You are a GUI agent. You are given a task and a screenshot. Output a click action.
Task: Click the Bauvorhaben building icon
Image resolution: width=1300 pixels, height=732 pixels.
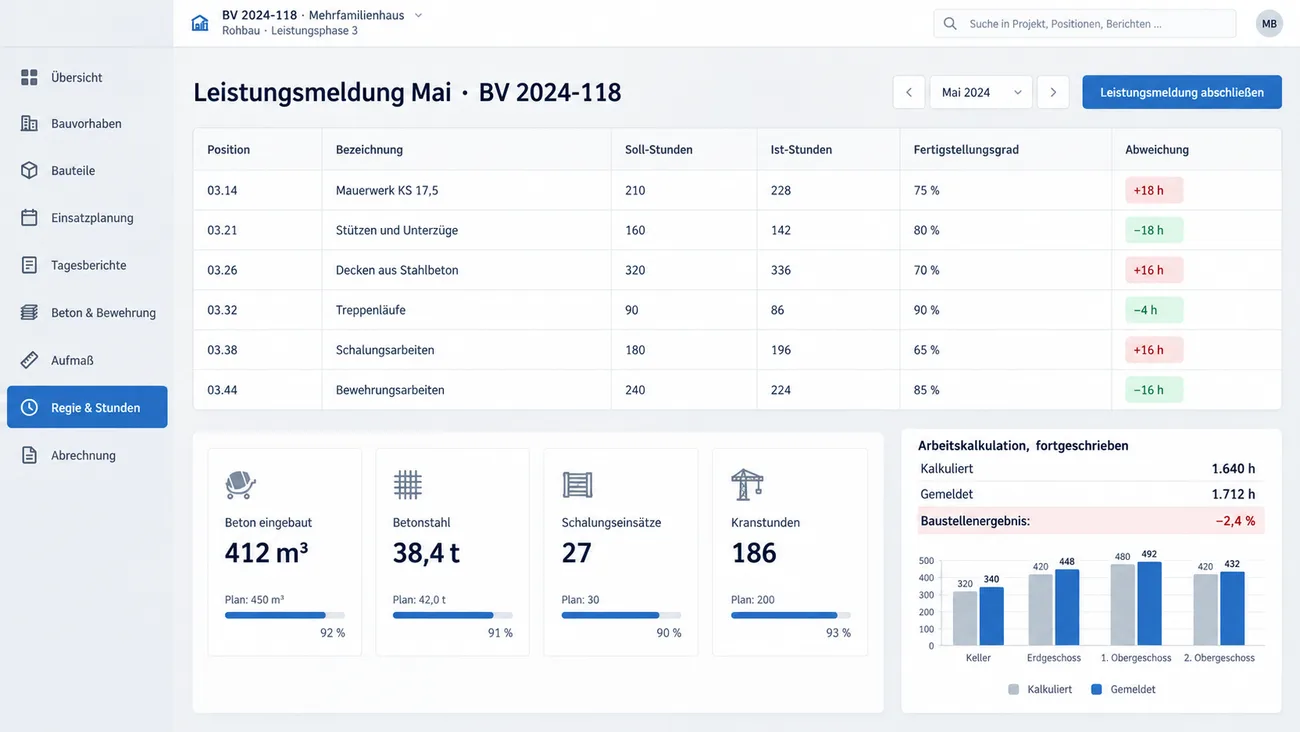point(29,124)
